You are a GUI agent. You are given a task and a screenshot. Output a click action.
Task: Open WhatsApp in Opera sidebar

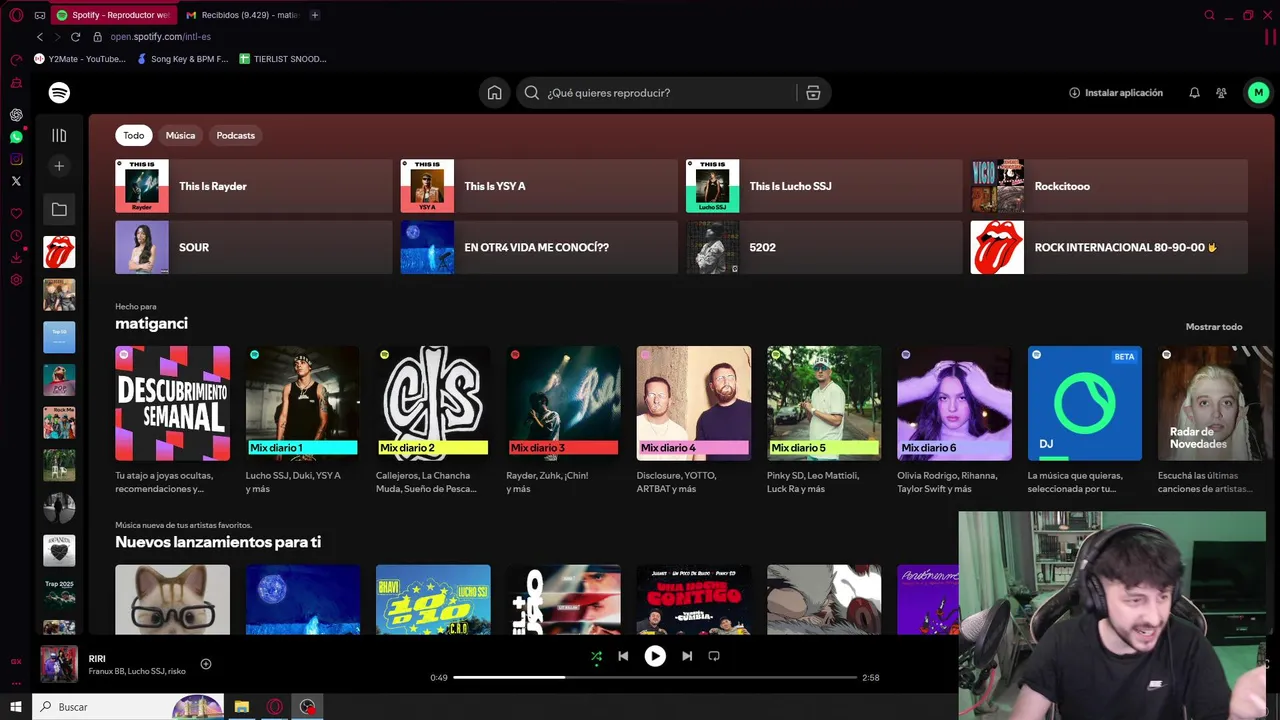(16, 137)
